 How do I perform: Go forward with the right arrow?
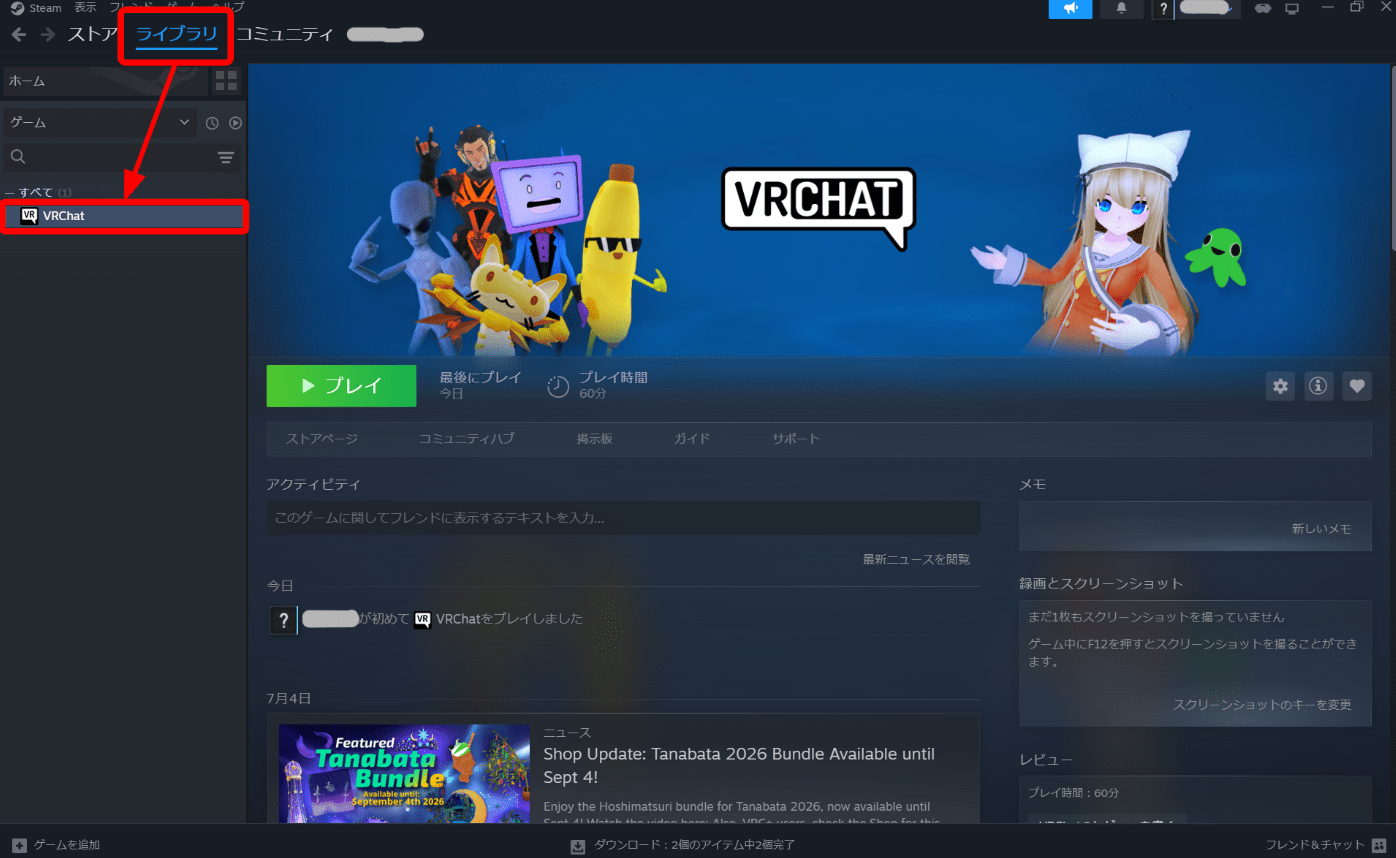tap(48, 35)
